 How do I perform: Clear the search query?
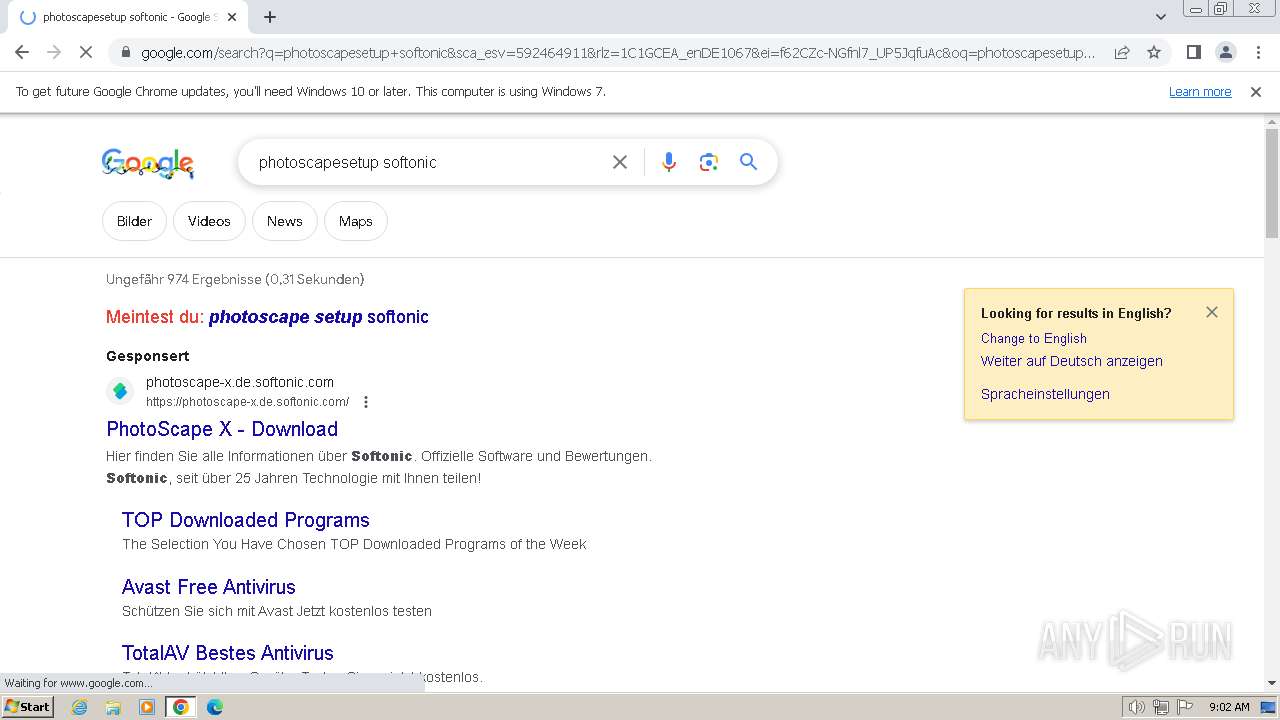tap(620, 162)
